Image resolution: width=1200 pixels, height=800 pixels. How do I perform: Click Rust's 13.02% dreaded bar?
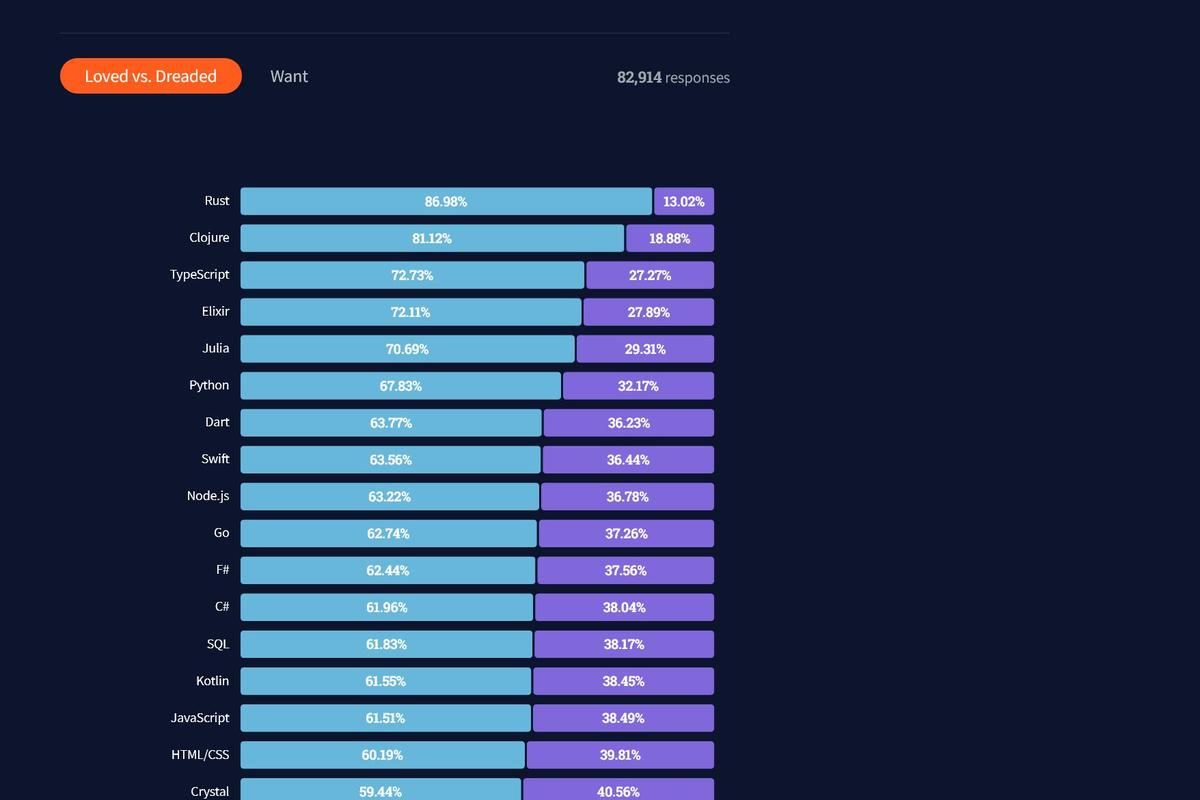684,201
